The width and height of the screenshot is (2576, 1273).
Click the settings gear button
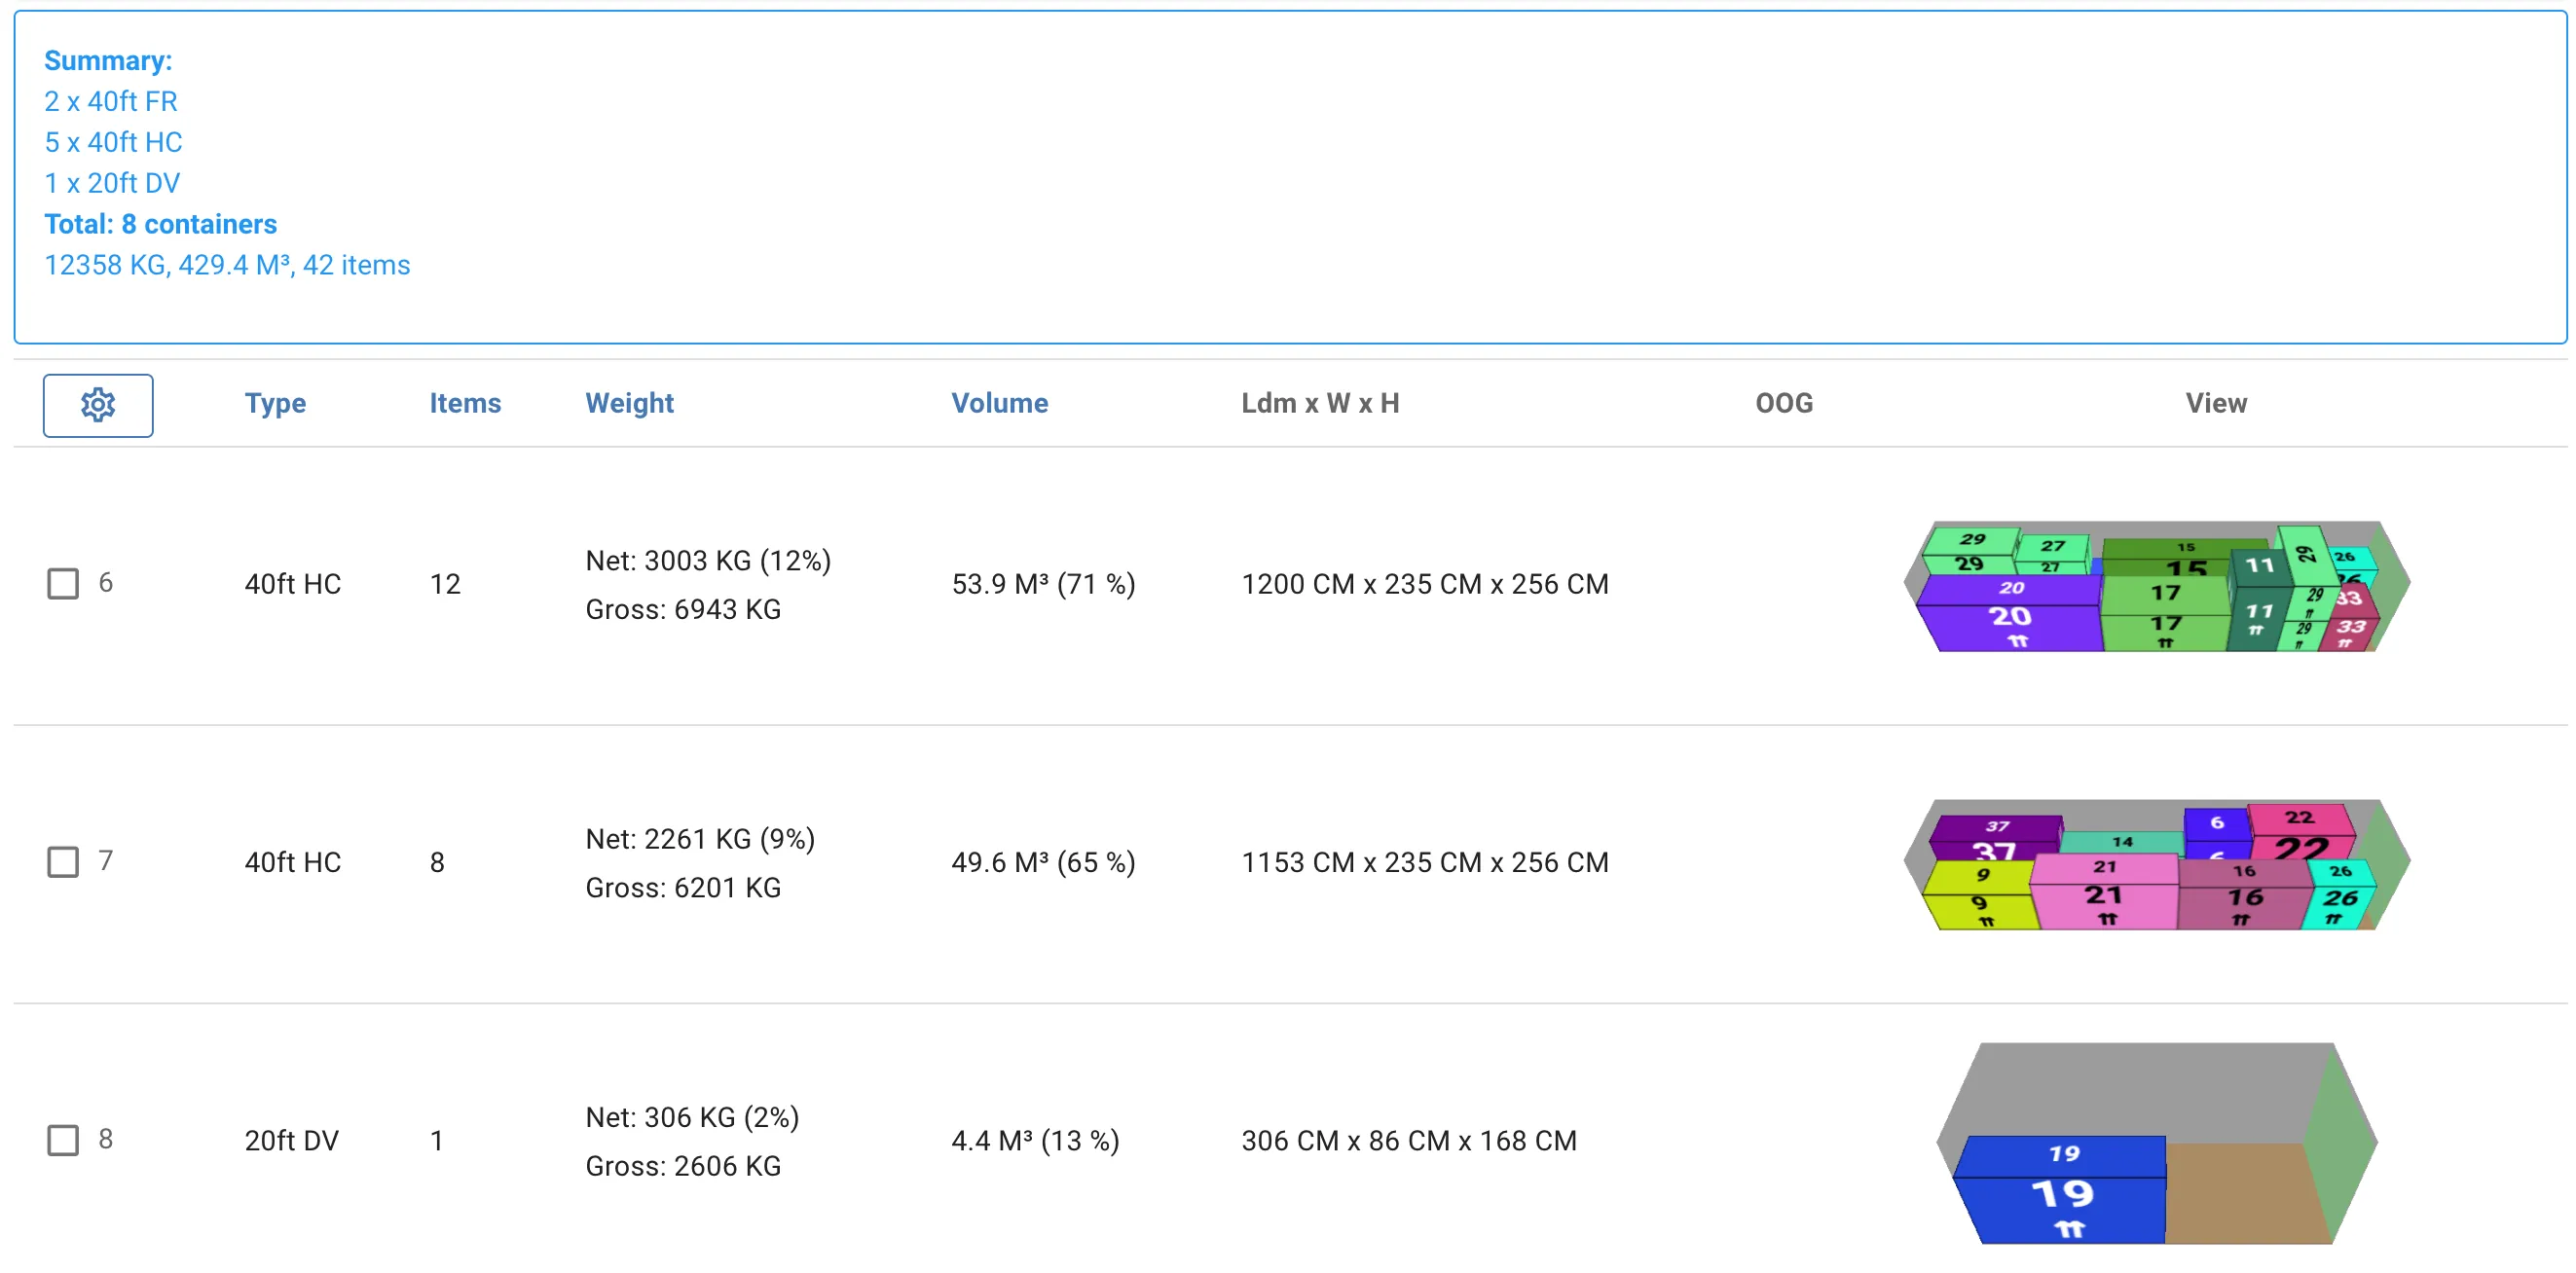click(98, 405)
